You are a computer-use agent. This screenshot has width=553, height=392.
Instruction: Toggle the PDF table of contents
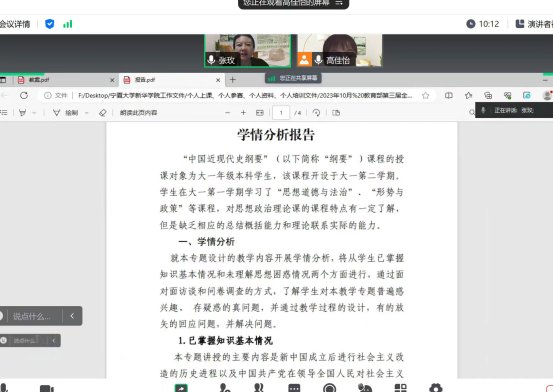pos(4,113)
